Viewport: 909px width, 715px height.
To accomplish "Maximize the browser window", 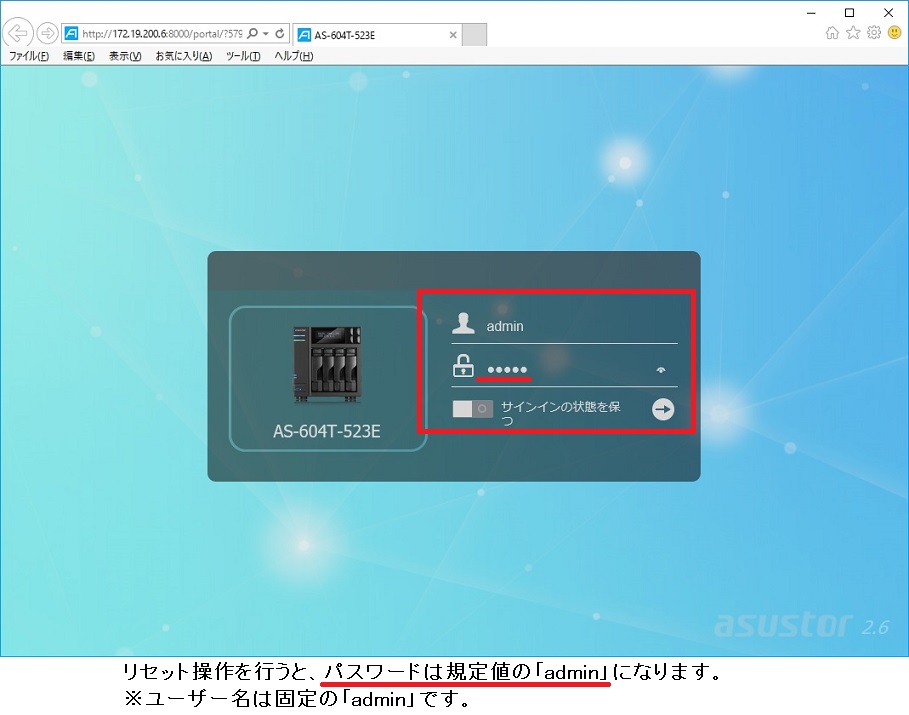I will 849,12.
